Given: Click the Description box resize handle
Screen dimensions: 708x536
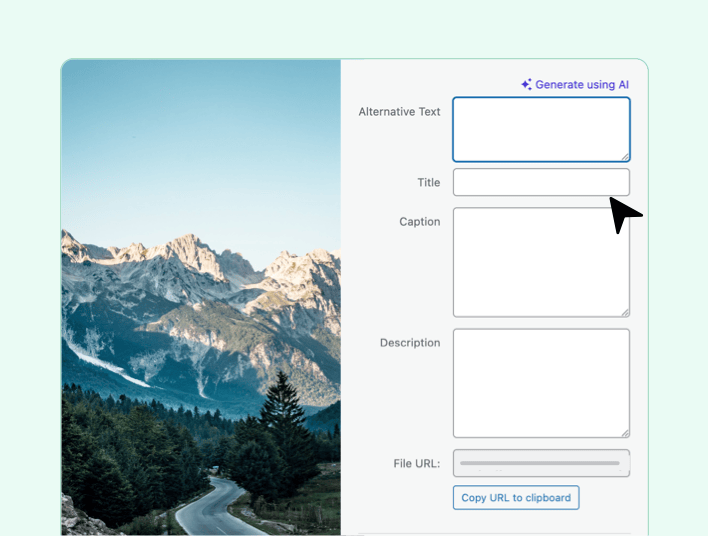Looking at the screenshot, I should 625,433.
